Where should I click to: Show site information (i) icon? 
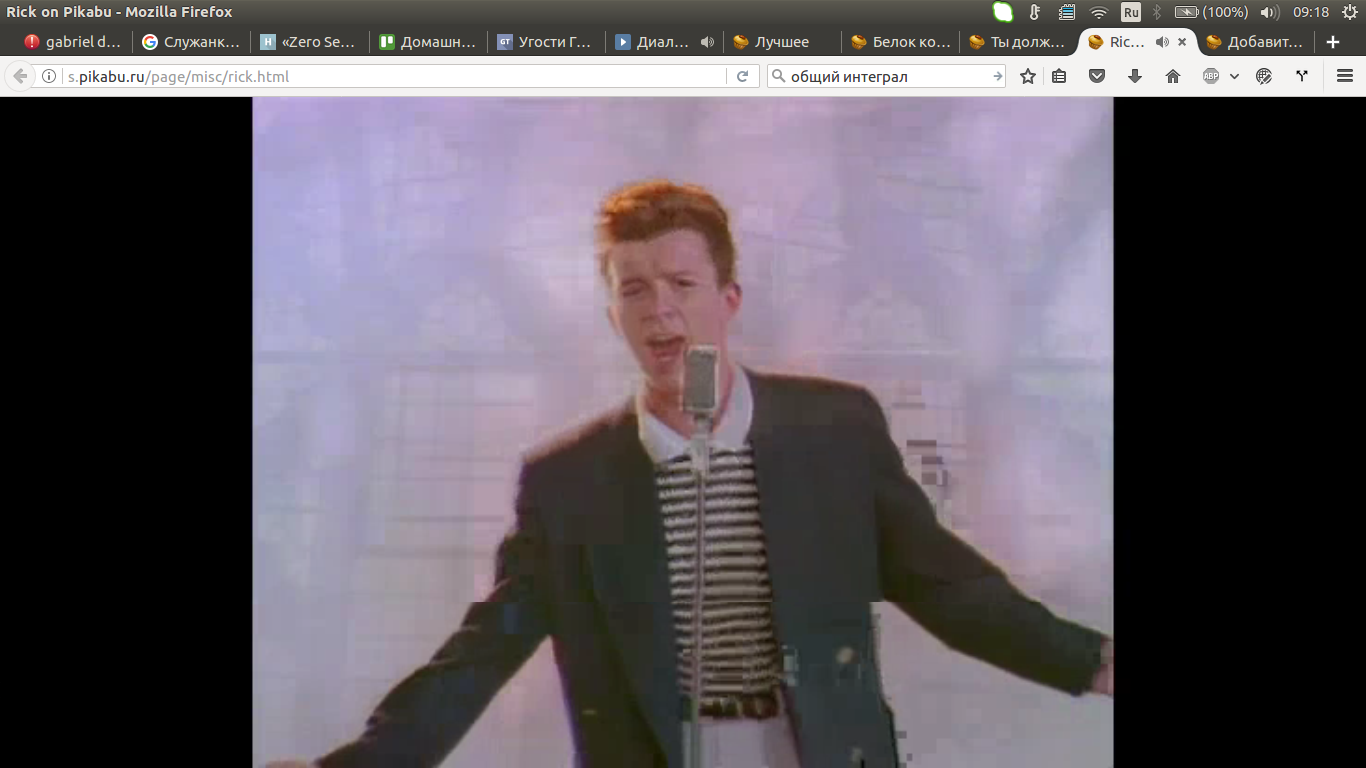48,76
